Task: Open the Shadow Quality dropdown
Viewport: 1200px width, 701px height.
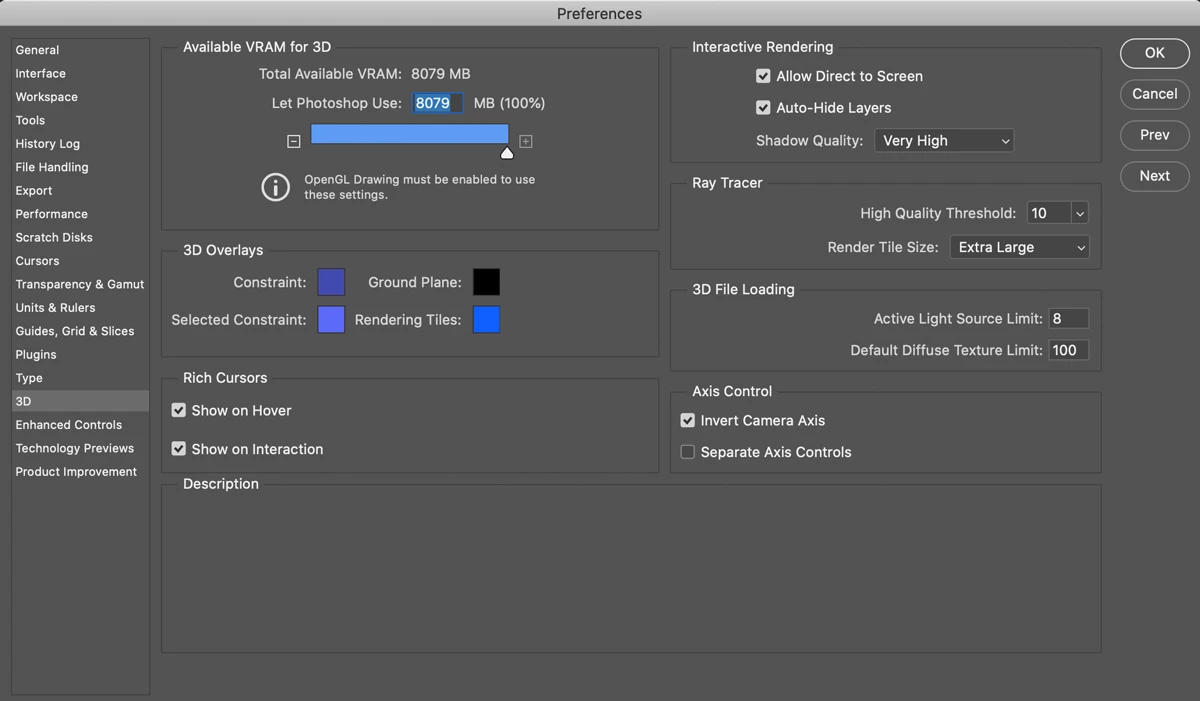Action: [x=944, y=141]
